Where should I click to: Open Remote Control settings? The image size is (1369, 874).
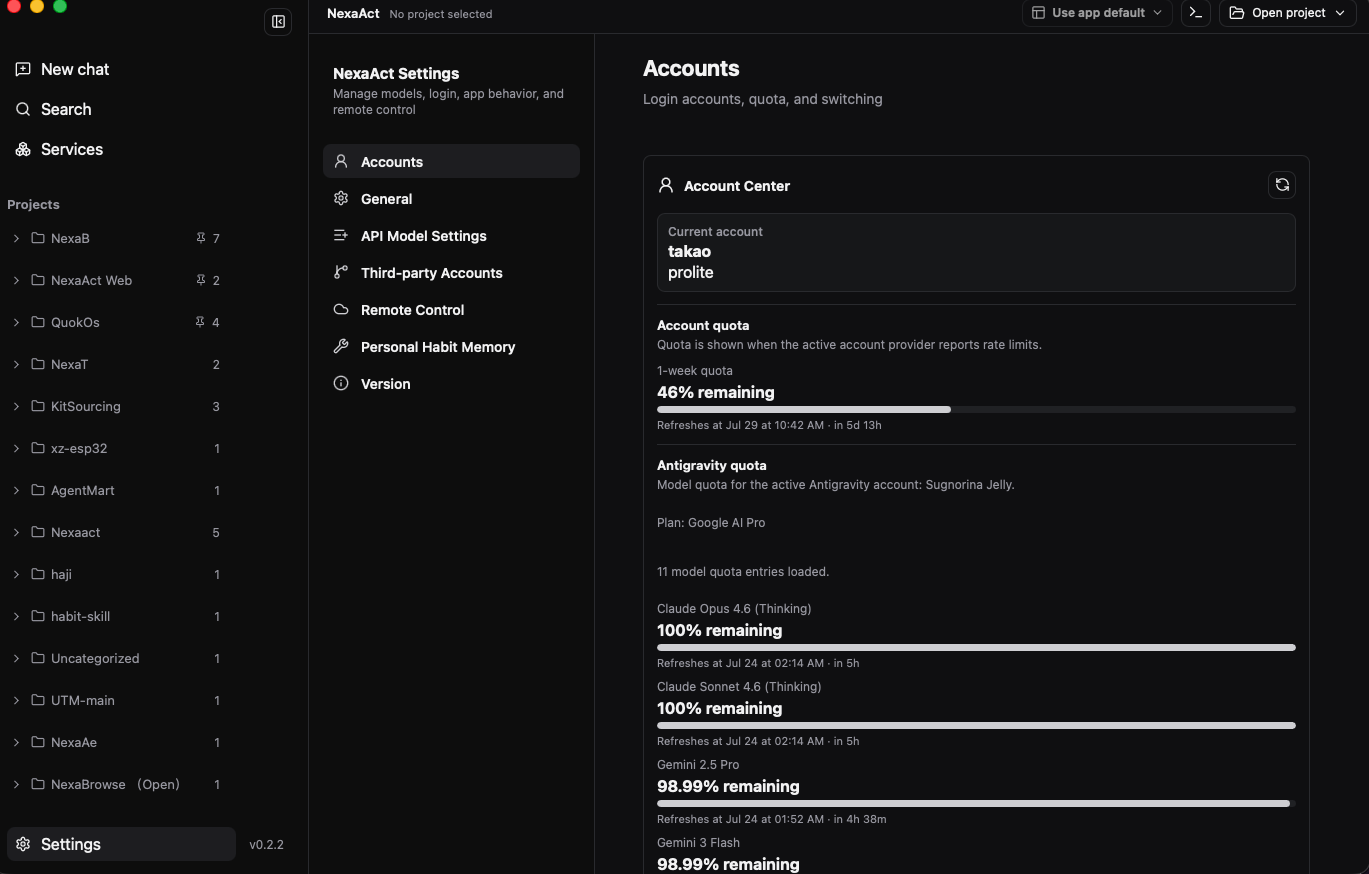click(x=451, y=309)
